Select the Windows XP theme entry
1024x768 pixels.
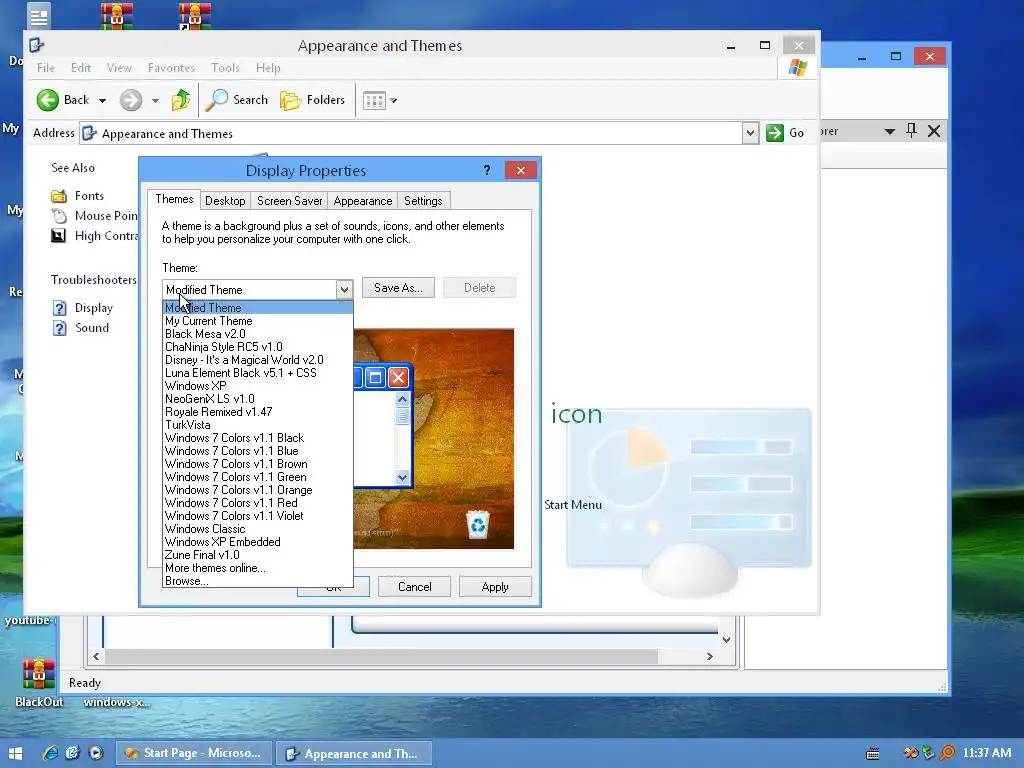pos(257,386)
